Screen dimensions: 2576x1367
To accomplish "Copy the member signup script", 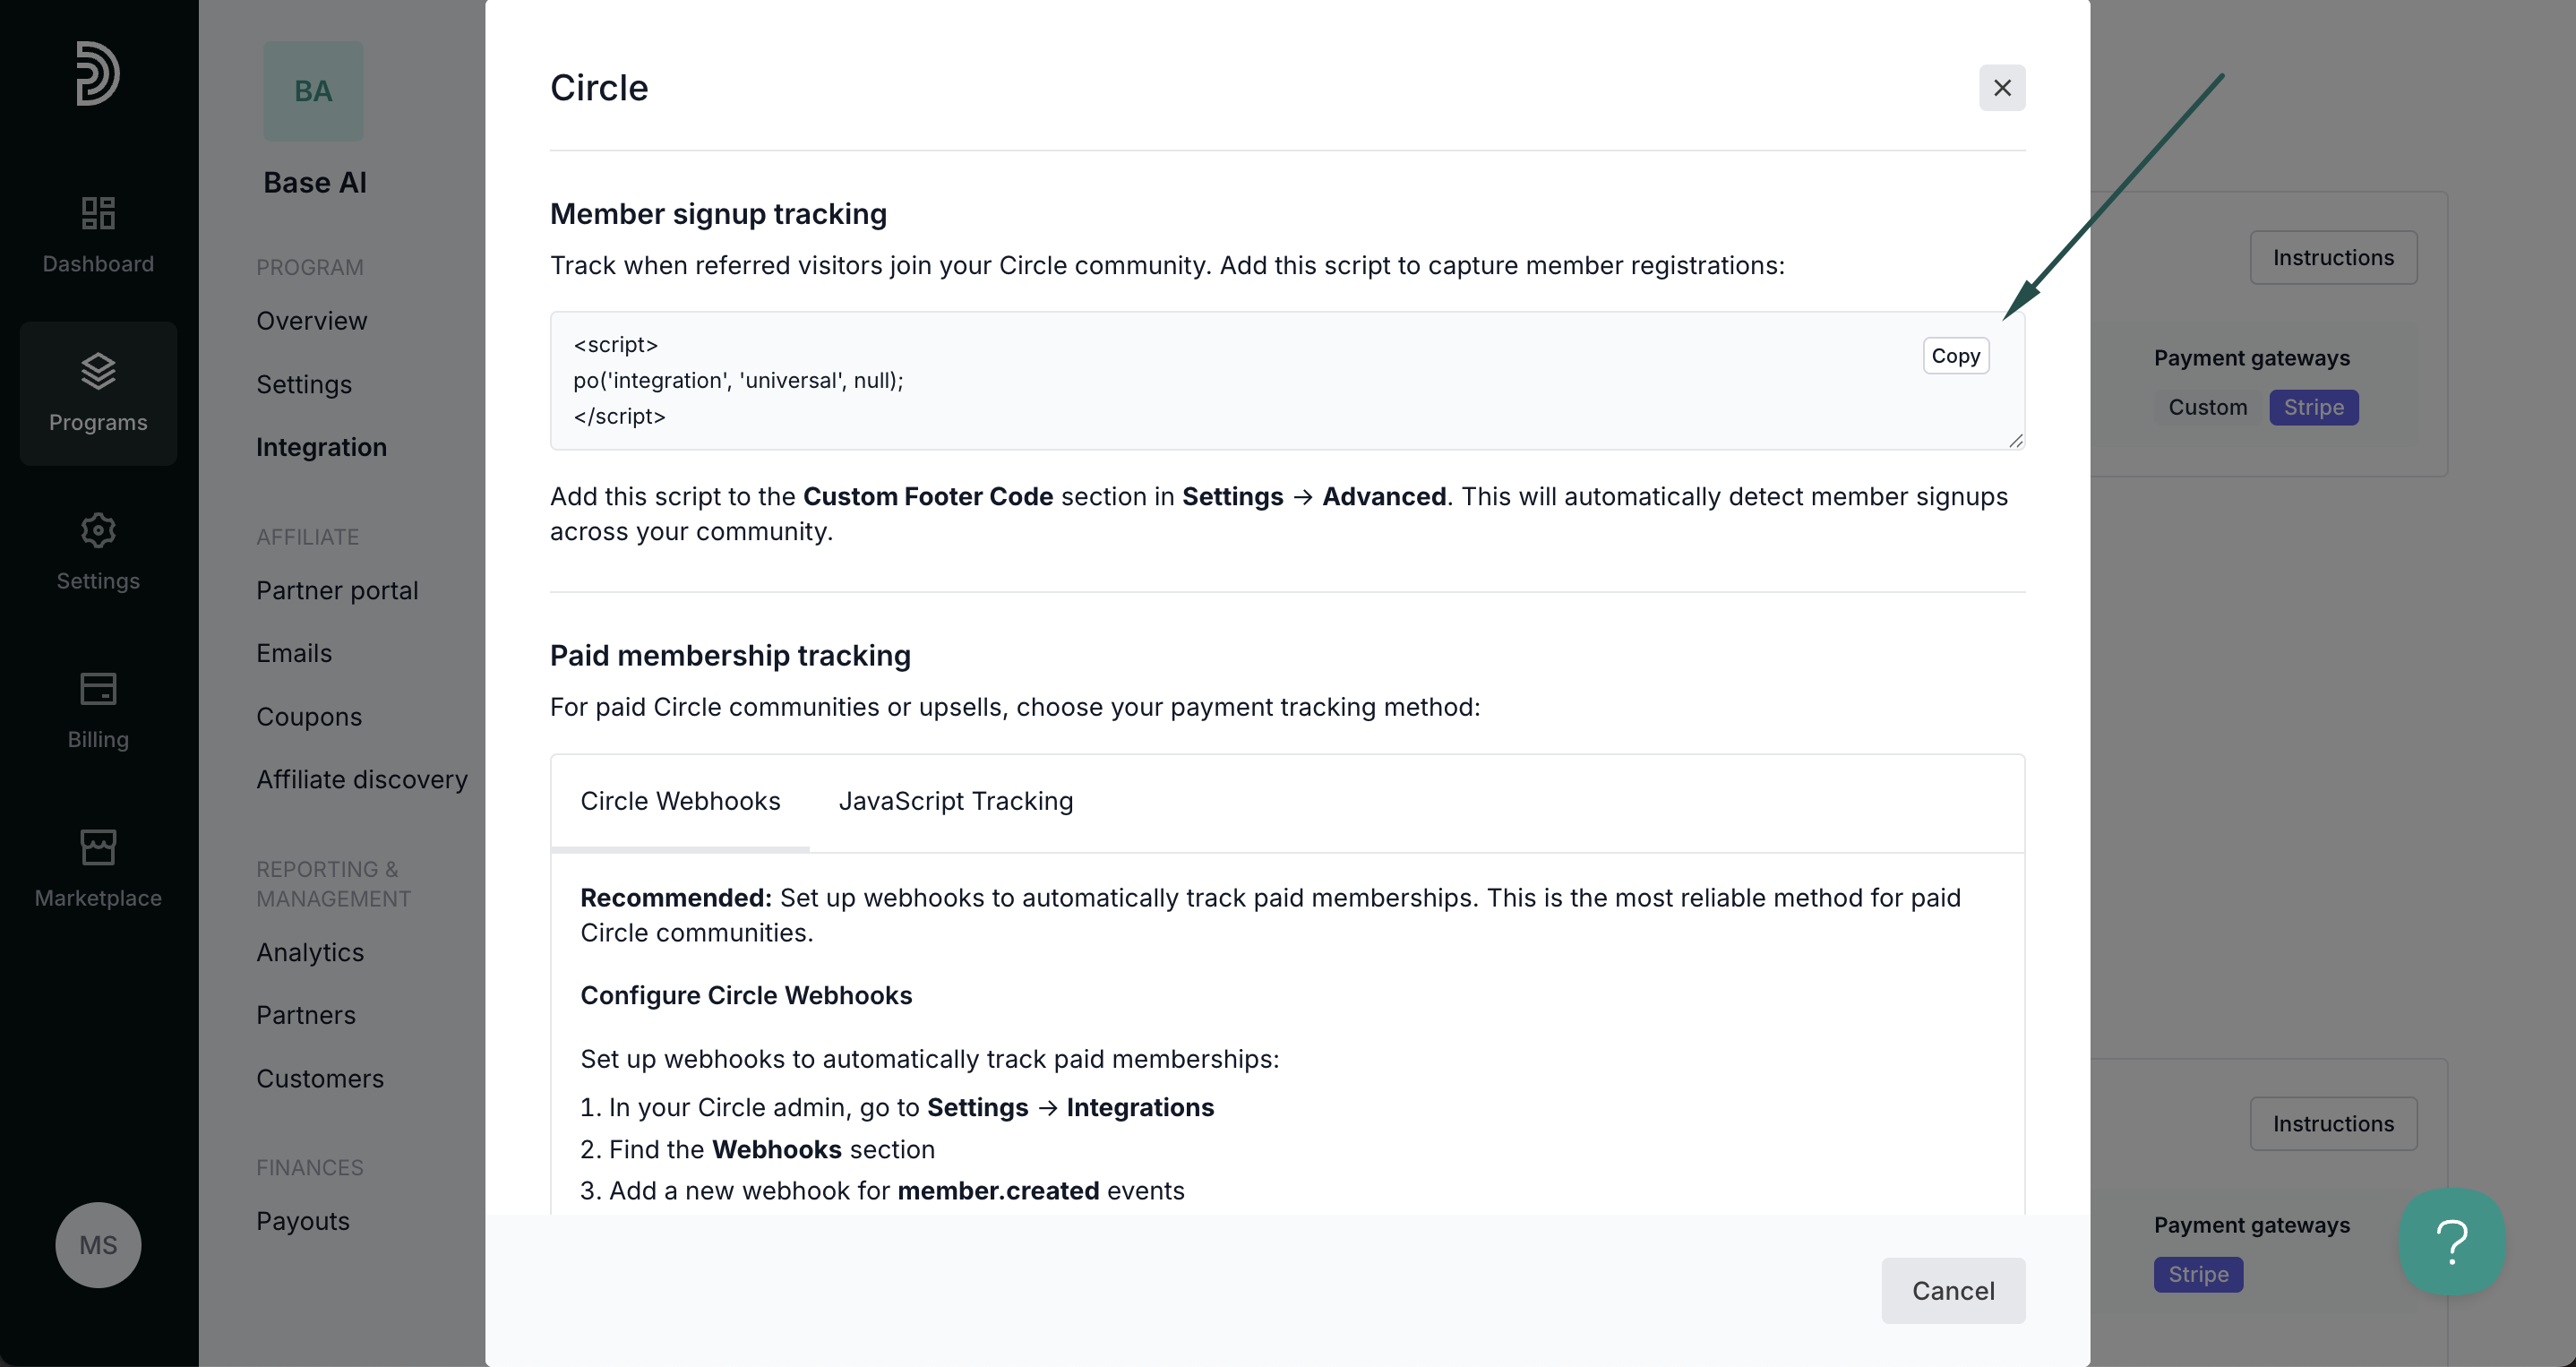I will click(1955, 356).
